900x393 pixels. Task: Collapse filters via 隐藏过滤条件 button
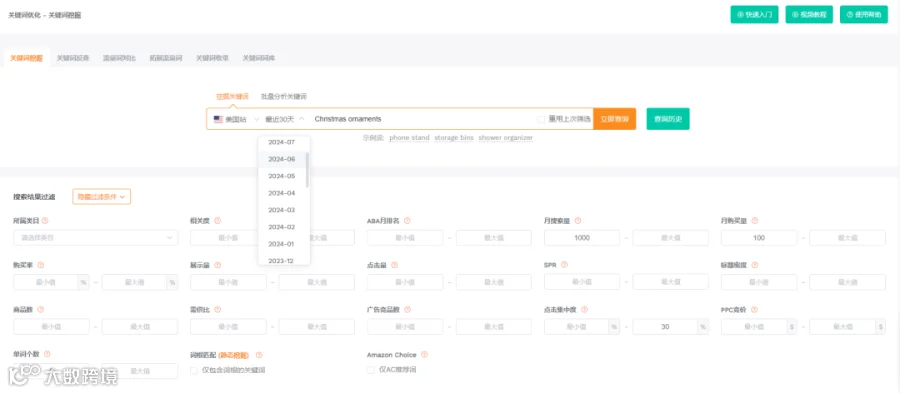point(102,196)
